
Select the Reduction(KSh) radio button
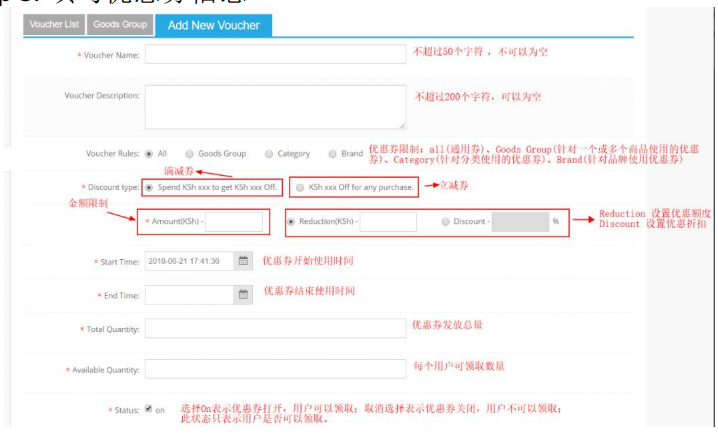click(x=291, y=222)
